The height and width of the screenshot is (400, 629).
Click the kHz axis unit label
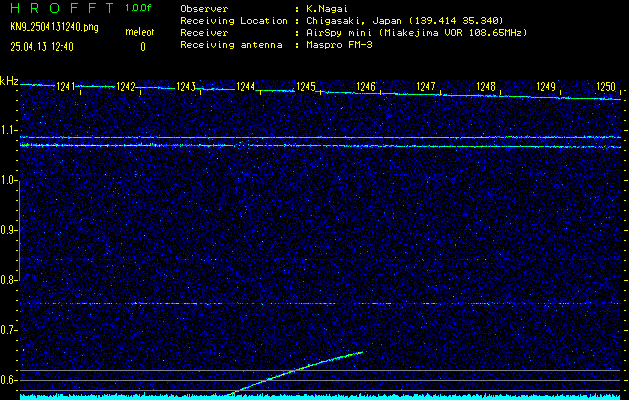pyautogui.click(x=9, y=81)
